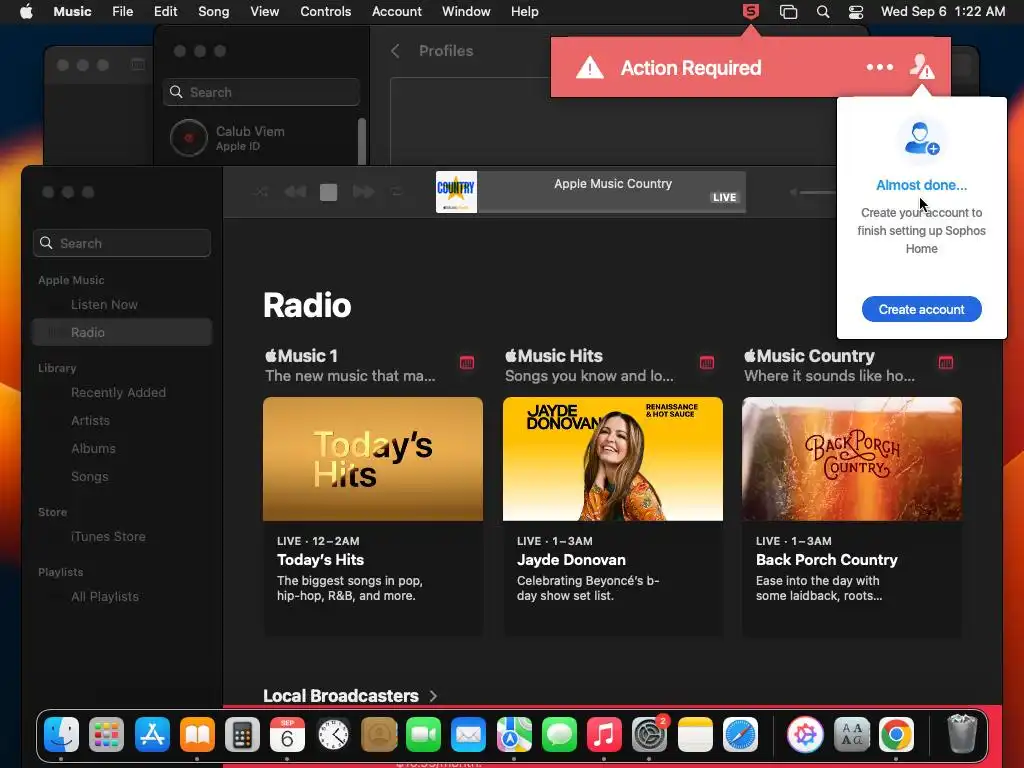Toggle repeat in Music player
The width and height of the screenshot is (1024, 768).
[x=396, y=192]
